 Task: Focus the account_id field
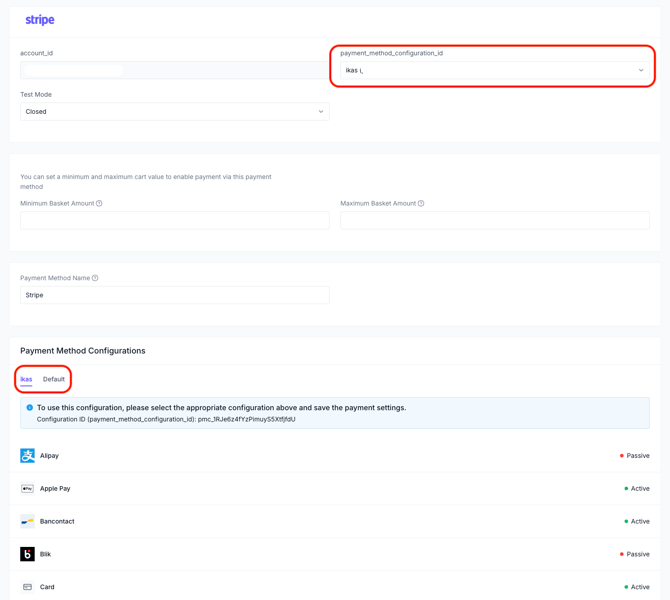point(175,71)
